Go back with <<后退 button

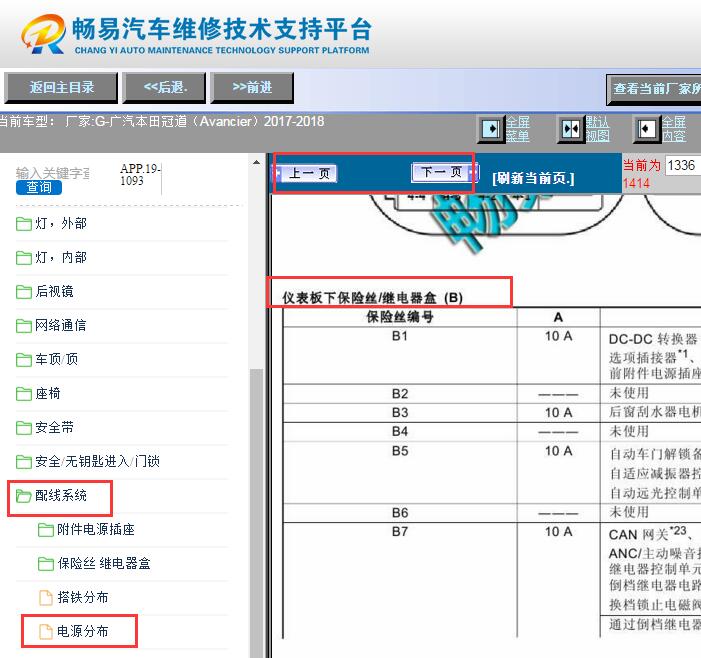(165, 88)
